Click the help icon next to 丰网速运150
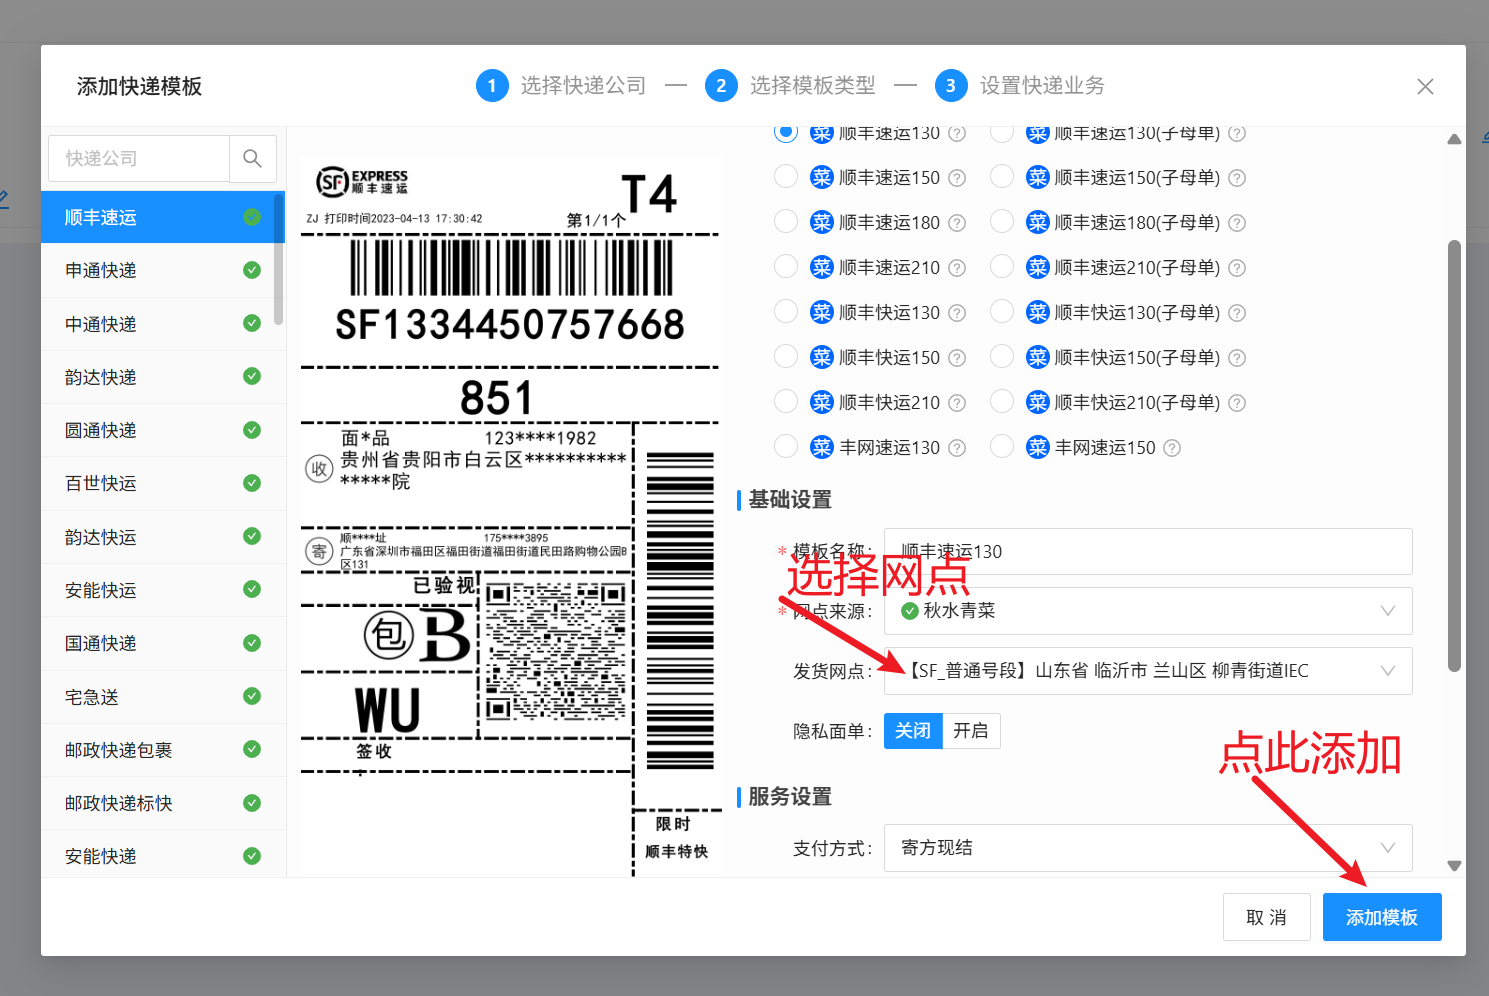Image resolution: width=1489 pixels, height=996 pixels. tap(1172, 448)
